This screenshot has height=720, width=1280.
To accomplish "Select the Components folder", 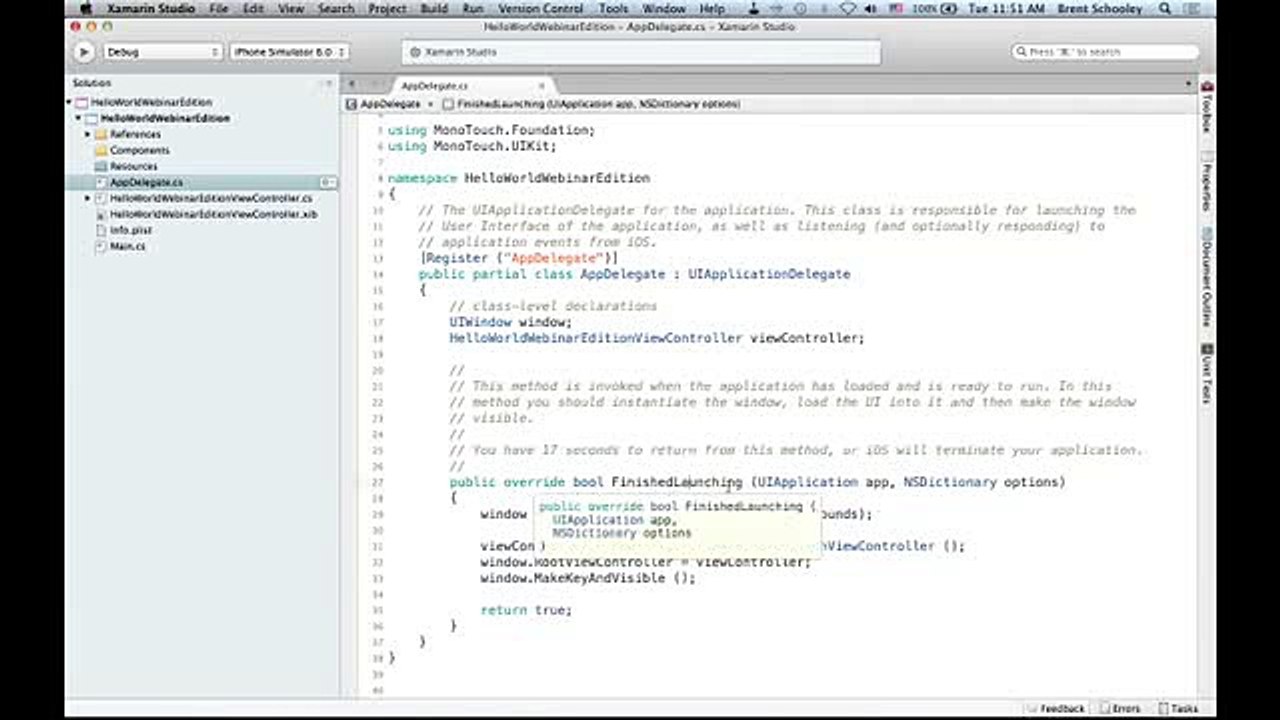I will (139, 150).
